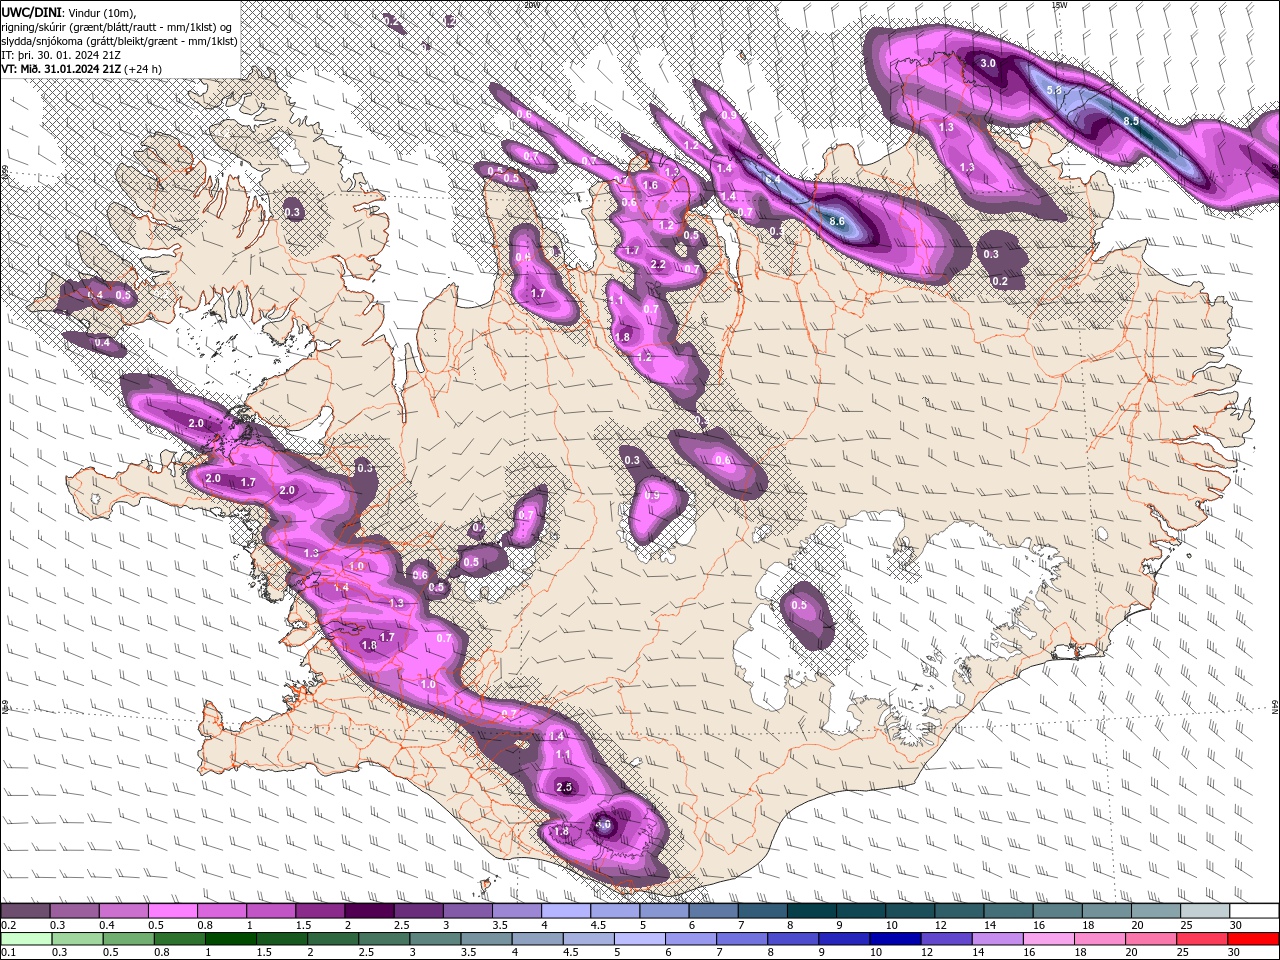The image size is (1280, 960).
Task: Pick the pale grey snow swatch between 25 and 30
Action: point(1206,910)
